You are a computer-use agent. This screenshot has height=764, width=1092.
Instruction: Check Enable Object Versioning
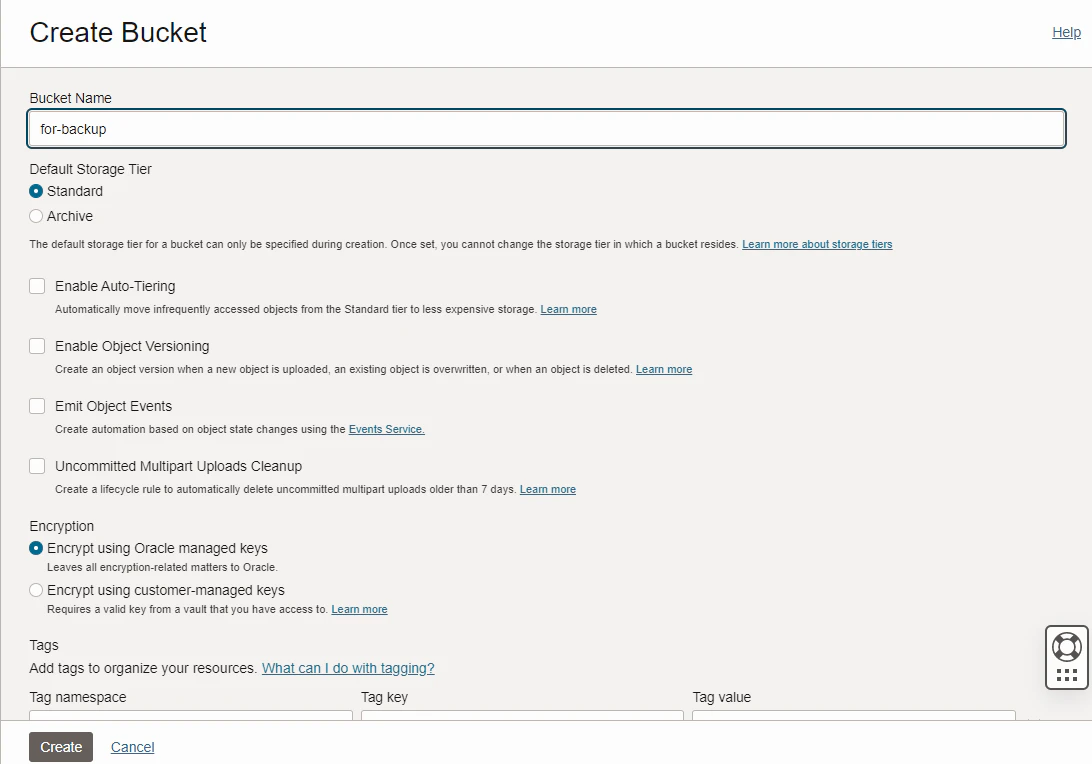(37, 346)
